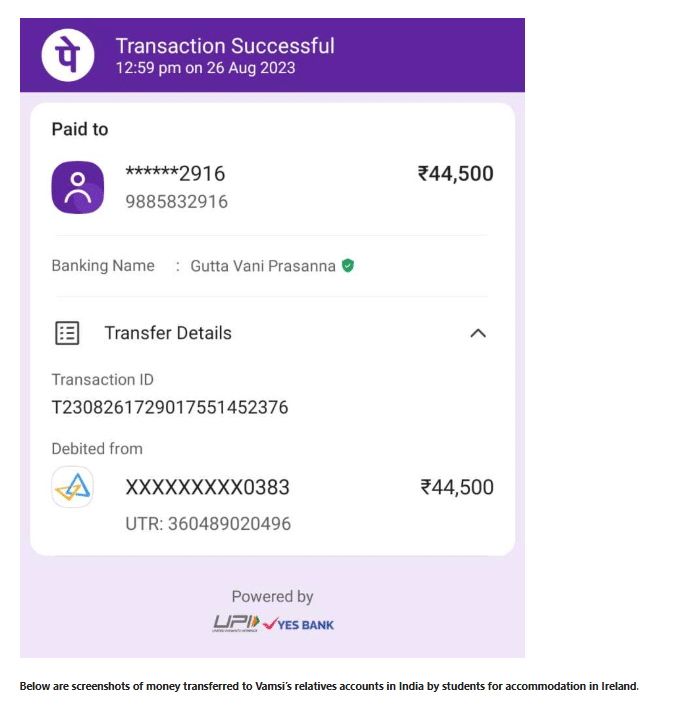Click the 12:59 pm transaction timestamp
The height and width of the screenshot is (708, 673).
pos(205,69)
